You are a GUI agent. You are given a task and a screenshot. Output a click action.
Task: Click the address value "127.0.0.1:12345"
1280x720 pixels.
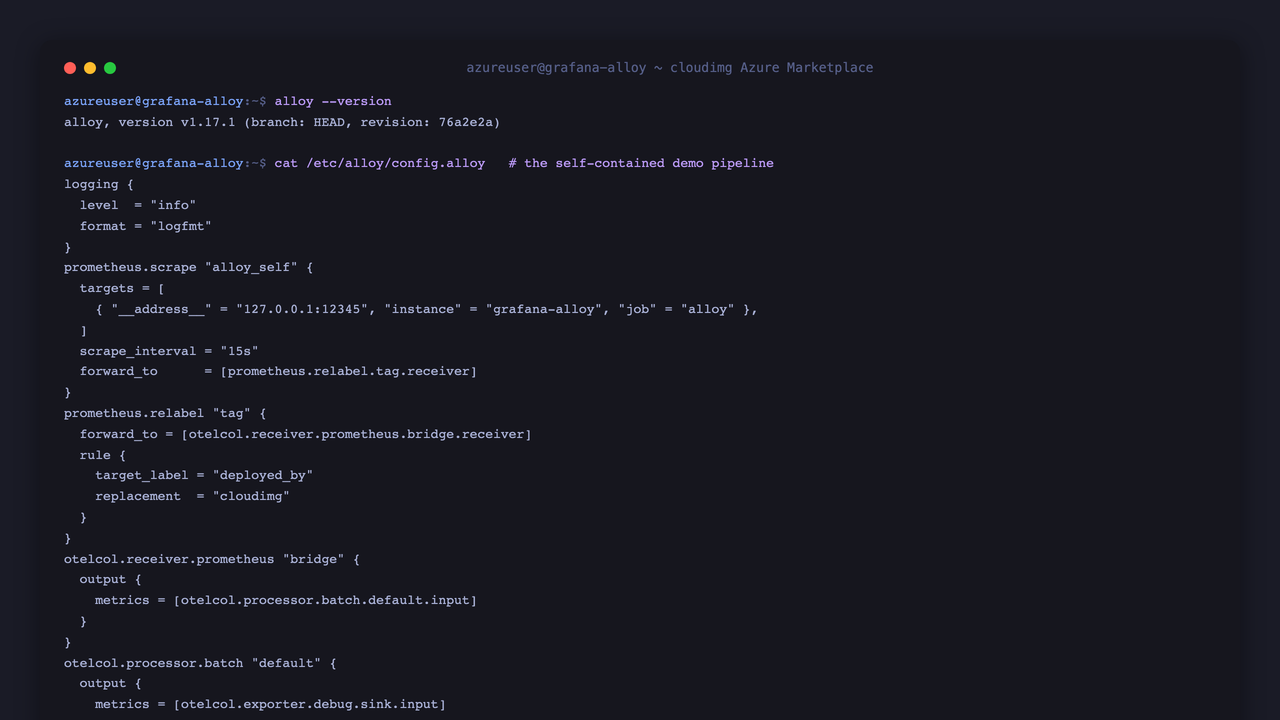coord(302,309)
